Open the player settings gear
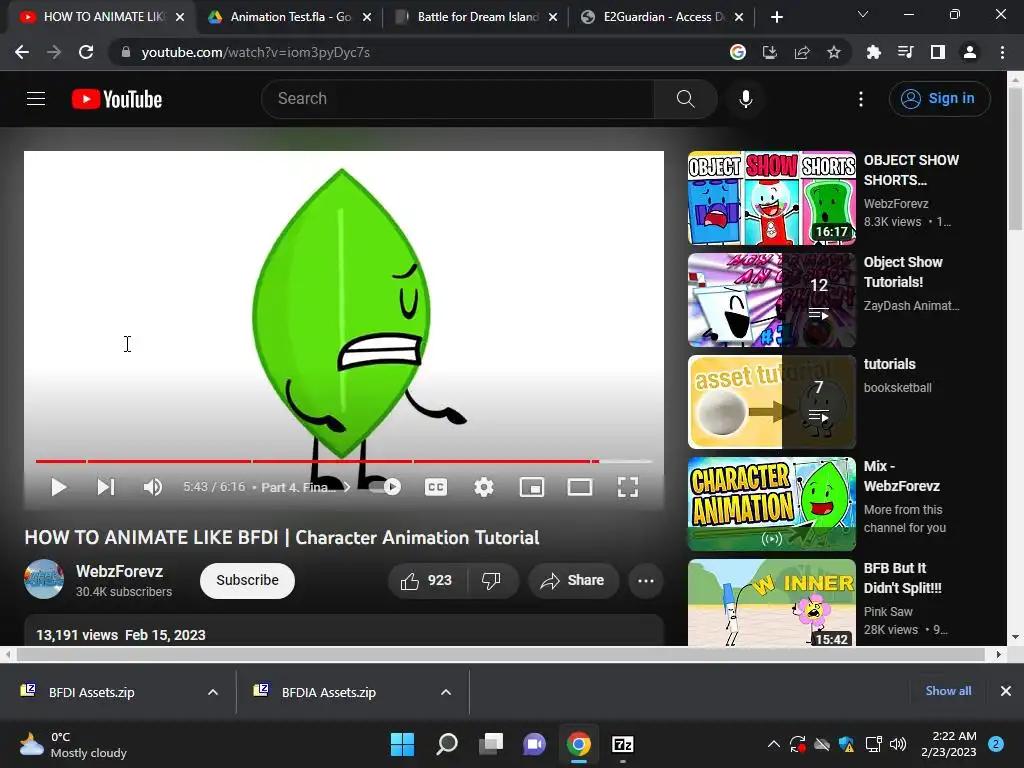 coord(484,487)
